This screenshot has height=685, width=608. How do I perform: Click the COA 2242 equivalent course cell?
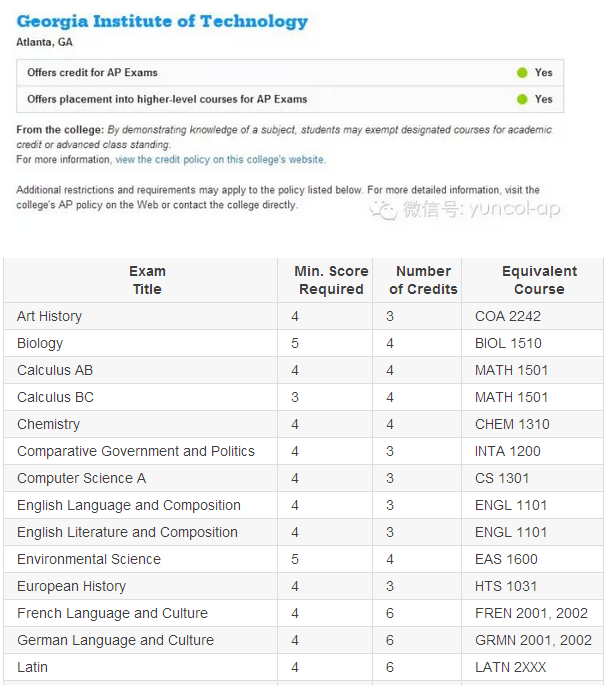(508, 316)
